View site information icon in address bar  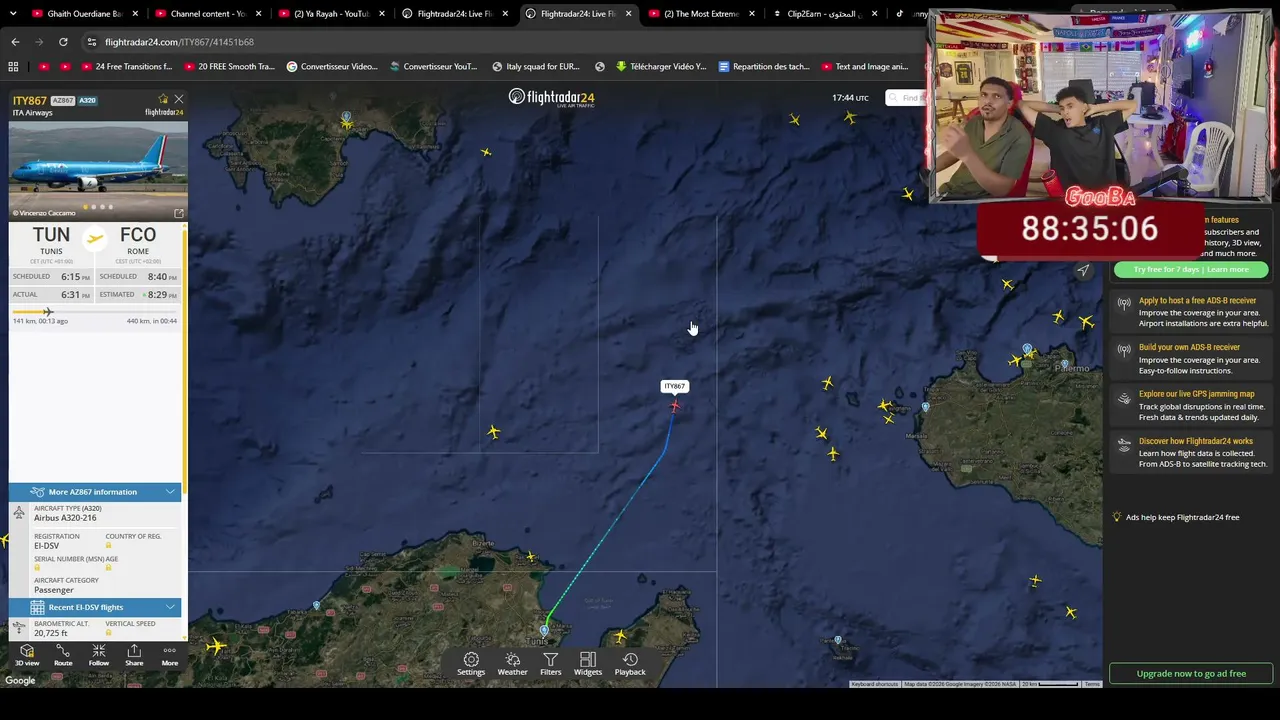[x=92, y=42]
